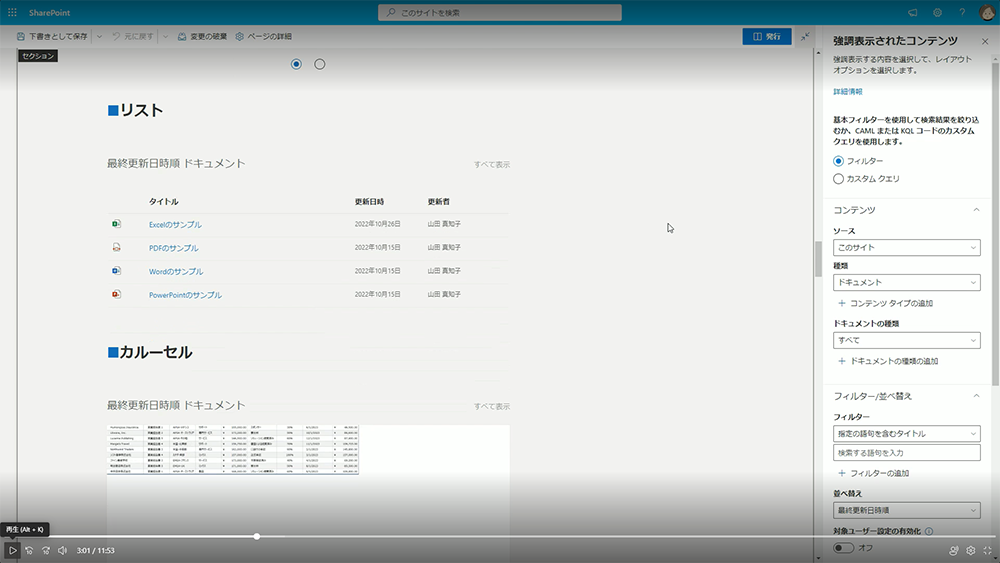Viewport: 1000px width, 563px height.
Task: Open the Excelのサンプル file icon
Action: tap(116, 224)
